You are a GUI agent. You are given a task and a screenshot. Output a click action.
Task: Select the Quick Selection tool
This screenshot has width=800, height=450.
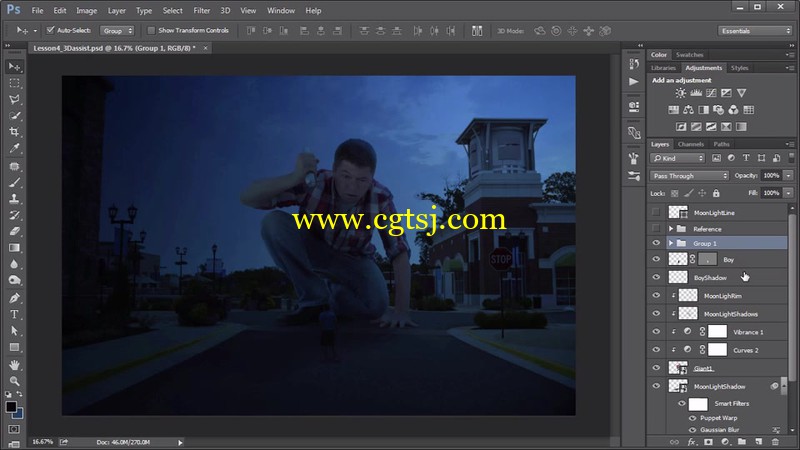coord(14,116)
